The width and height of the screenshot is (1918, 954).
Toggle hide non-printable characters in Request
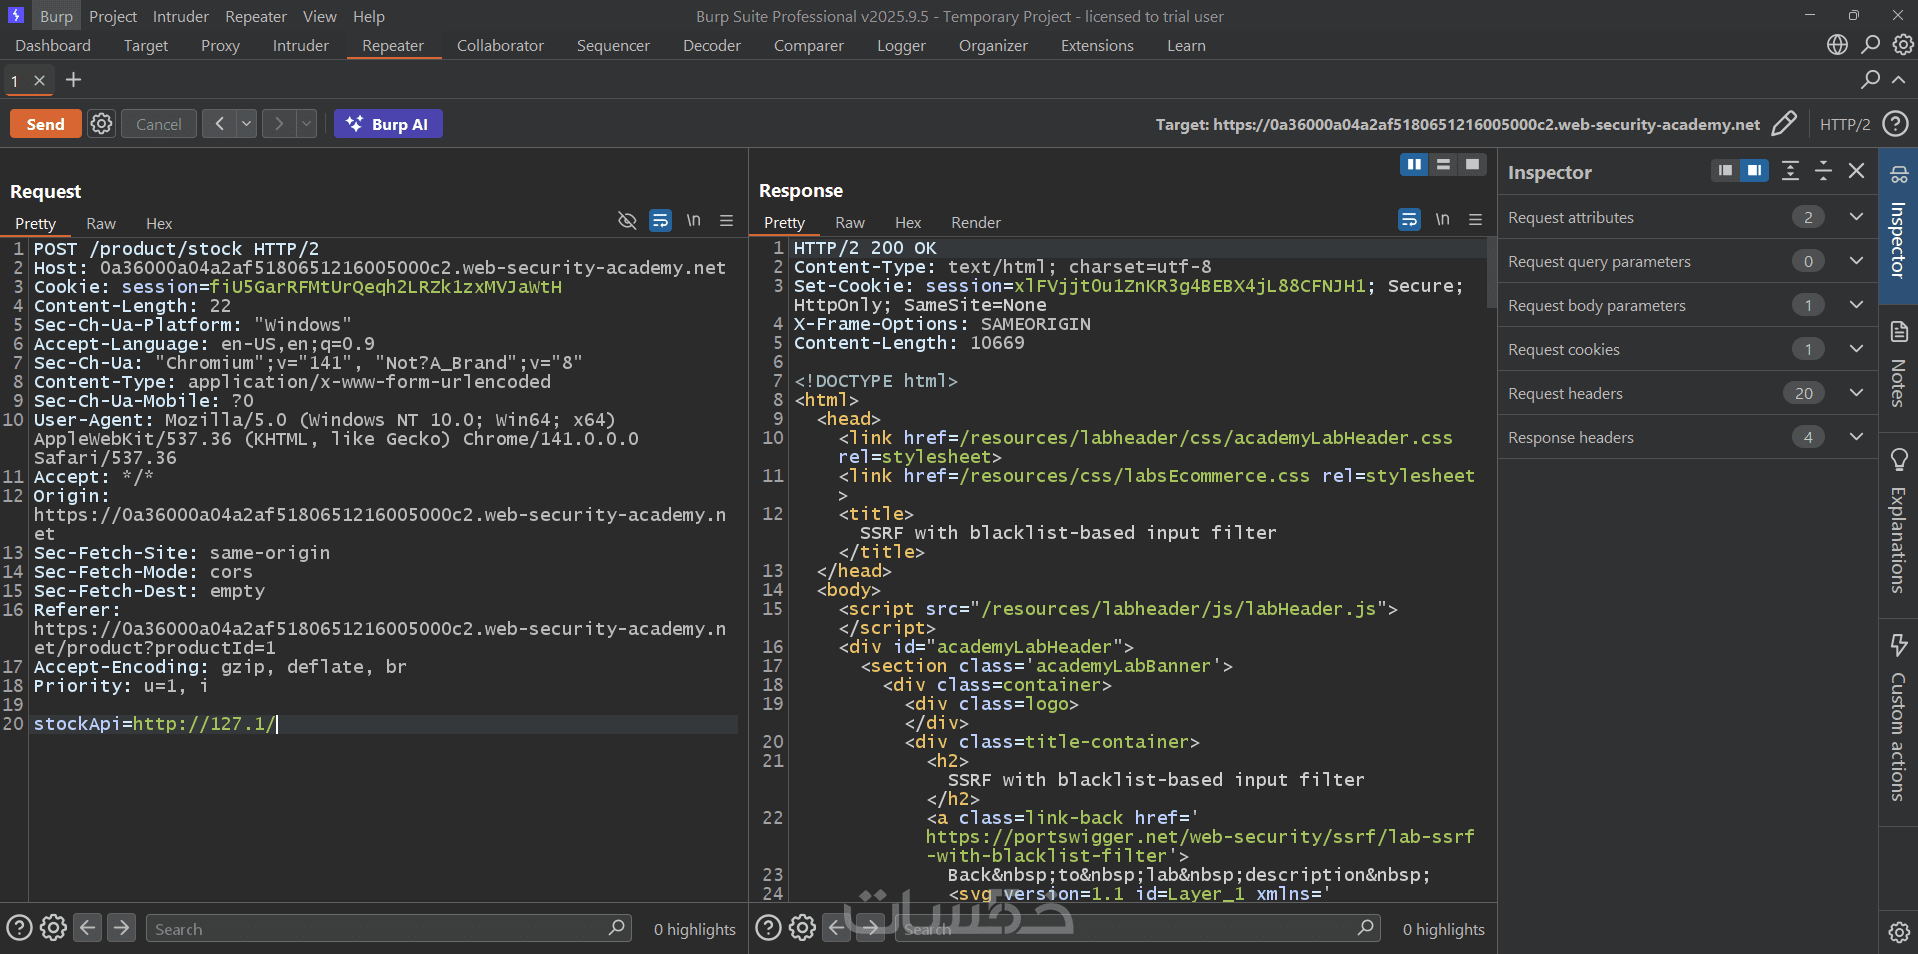click(627, 221)
